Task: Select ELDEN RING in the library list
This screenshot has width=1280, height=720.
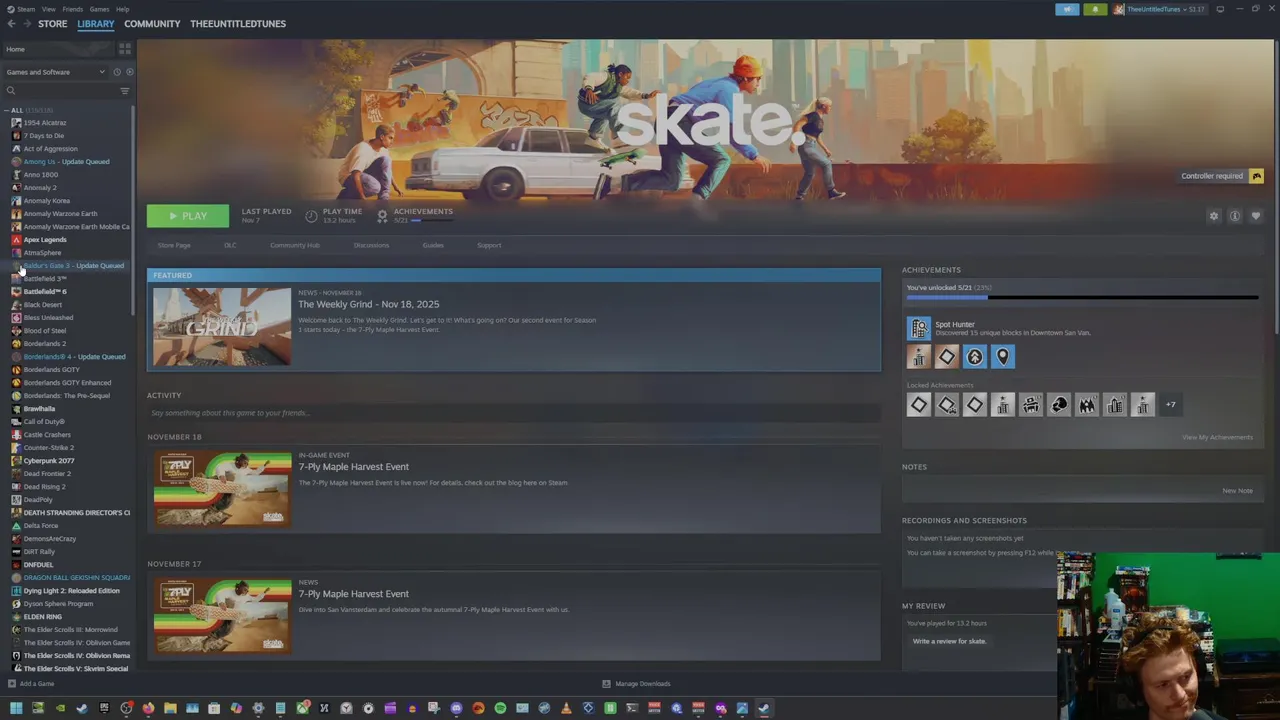Action: tap(42, 617)
